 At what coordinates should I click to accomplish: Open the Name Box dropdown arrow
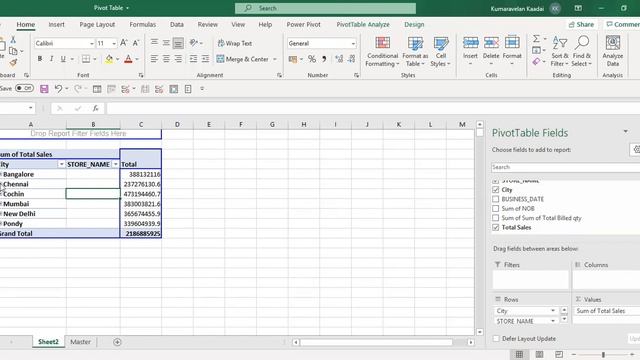(x=31, y=108)
